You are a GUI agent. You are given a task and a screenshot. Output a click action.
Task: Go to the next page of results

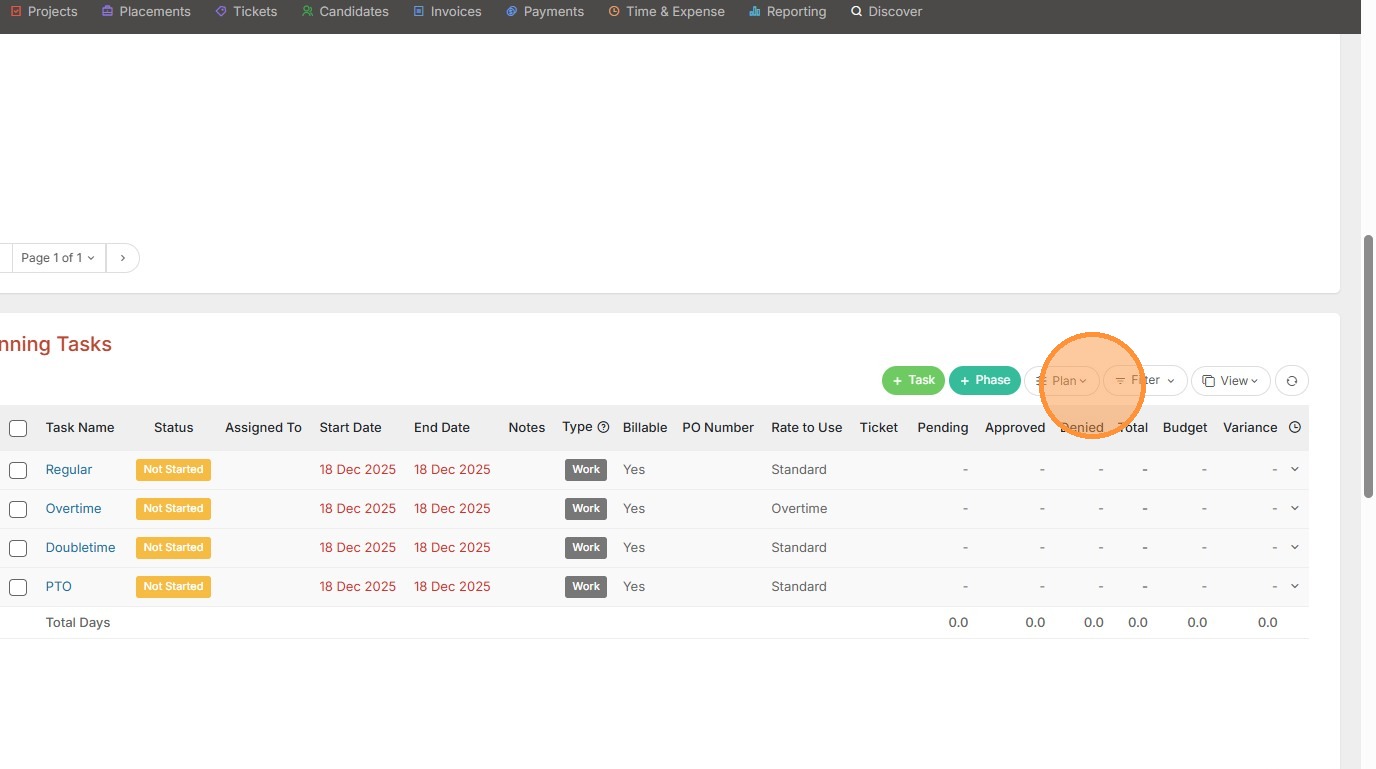123,258
